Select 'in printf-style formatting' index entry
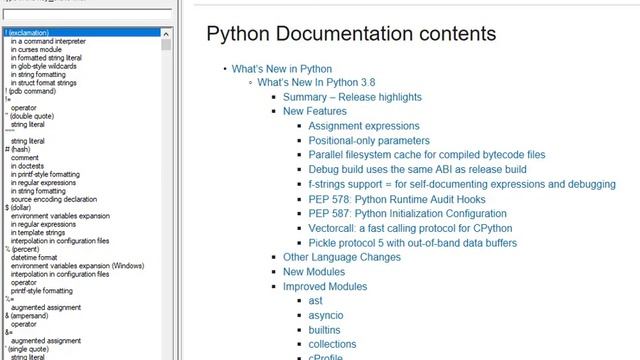 pyautogui.click(x=45, y=174)
